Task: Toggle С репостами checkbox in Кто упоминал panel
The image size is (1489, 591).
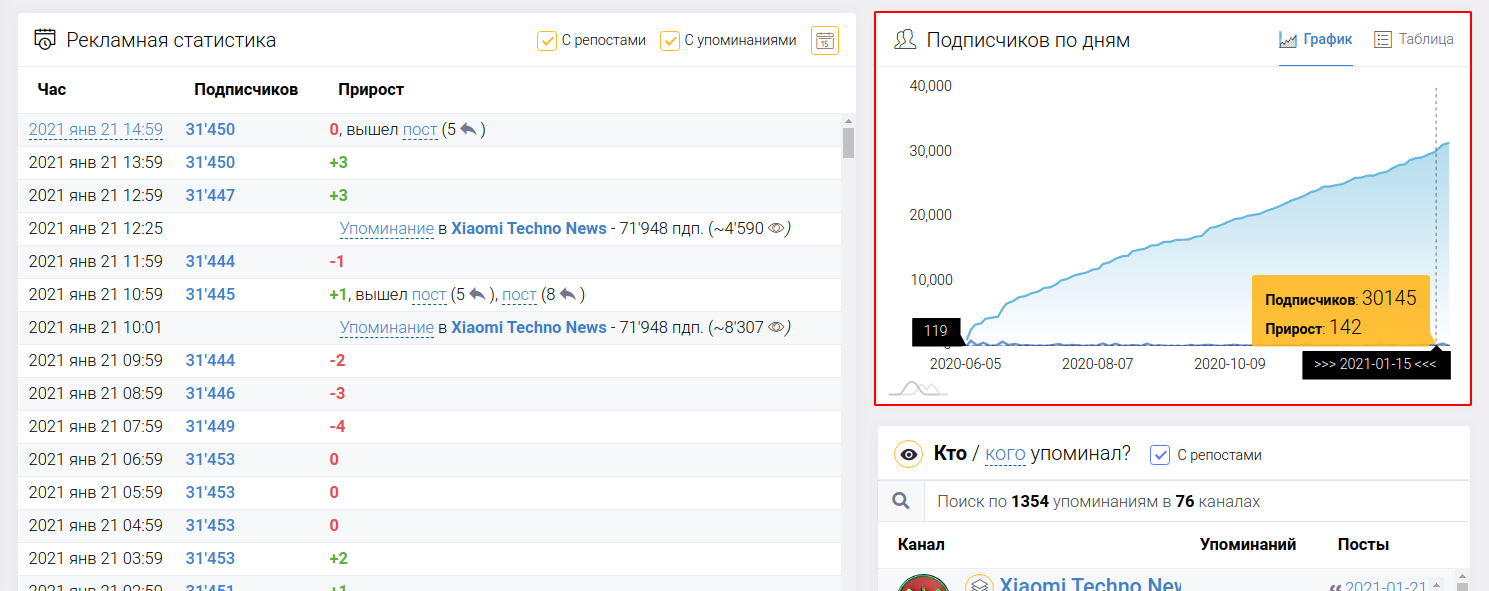Action: (1160, 454)
